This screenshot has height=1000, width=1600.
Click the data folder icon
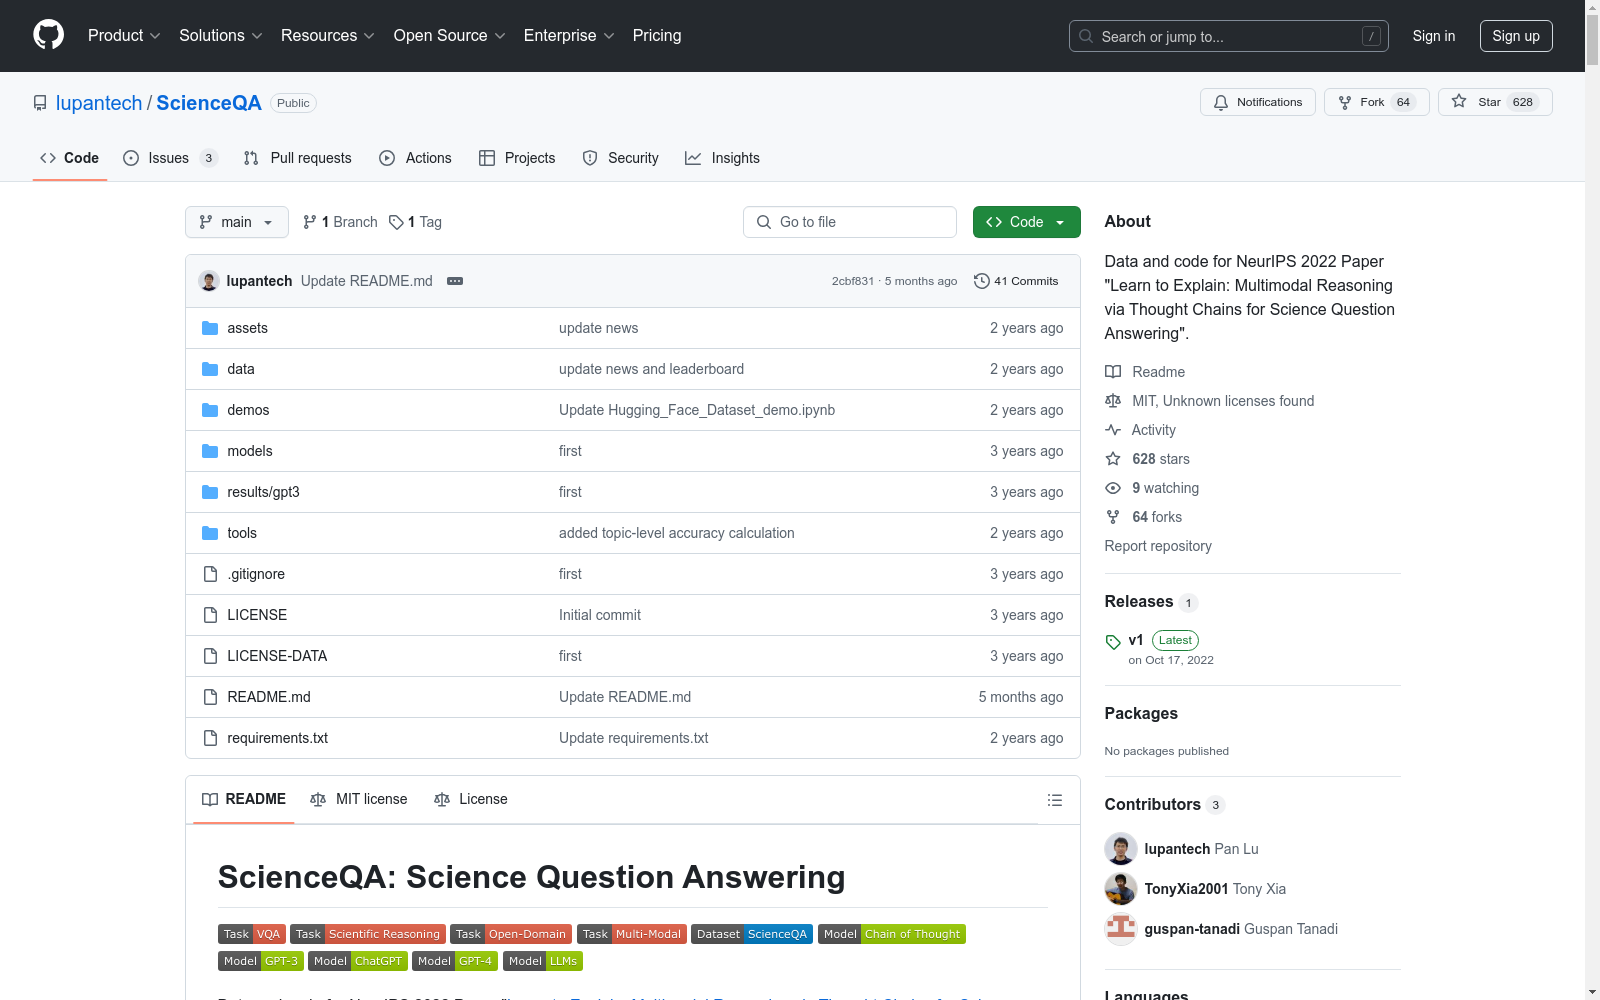point(210,369)
